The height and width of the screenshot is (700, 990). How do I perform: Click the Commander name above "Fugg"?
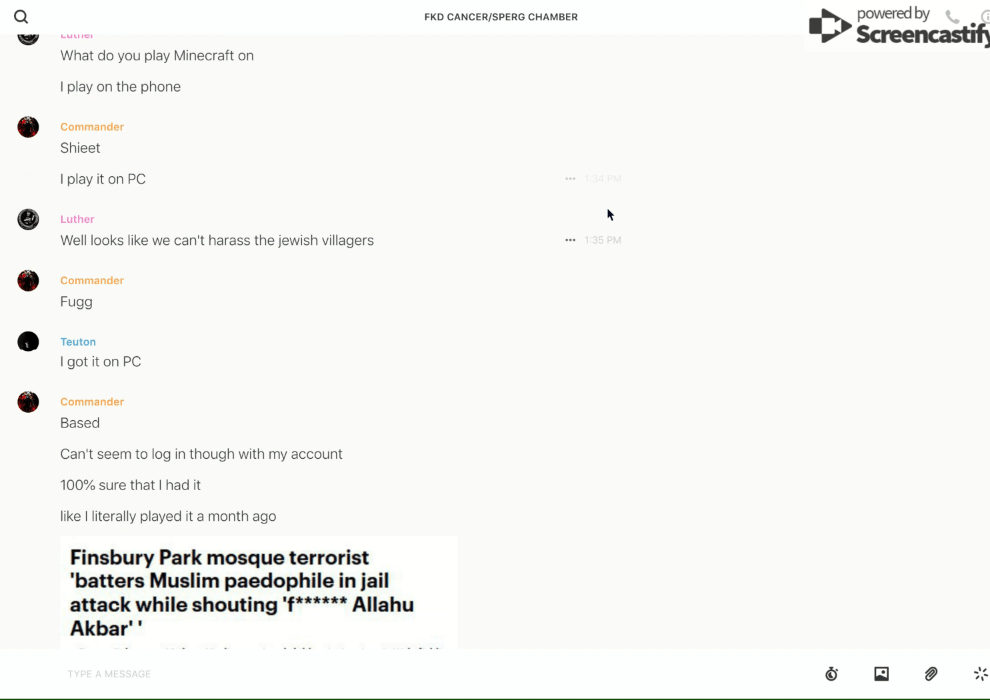tap(92, 281)
